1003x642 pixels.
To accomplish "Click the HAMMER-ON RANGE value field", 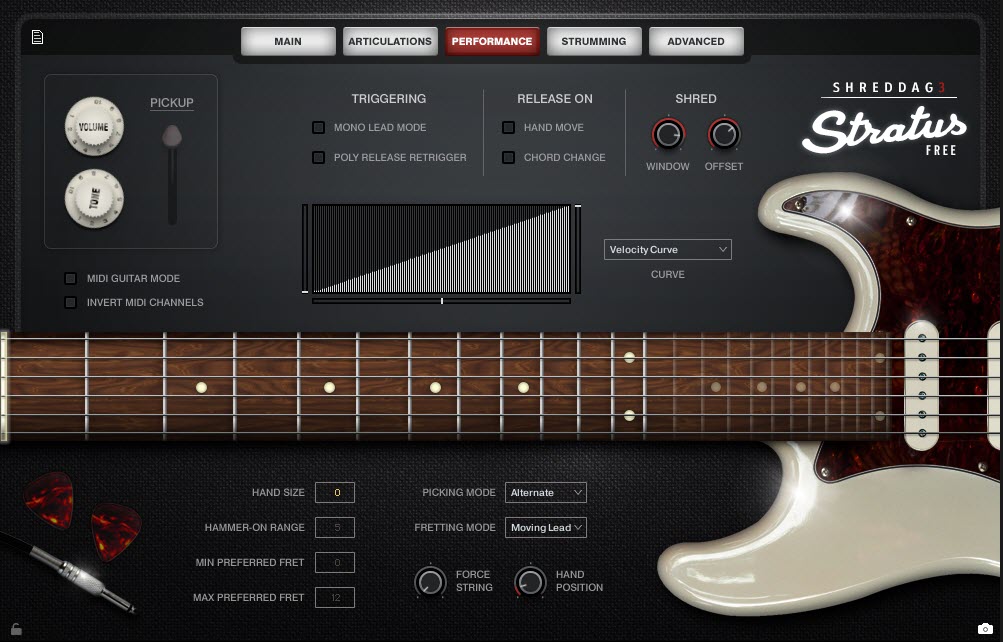I will [x=335, y=528].
